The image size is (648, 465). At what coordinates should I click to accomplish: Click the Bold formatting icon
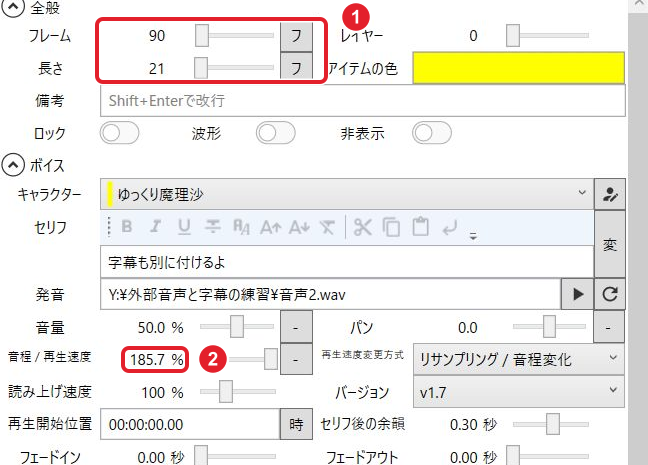[127, 227]
